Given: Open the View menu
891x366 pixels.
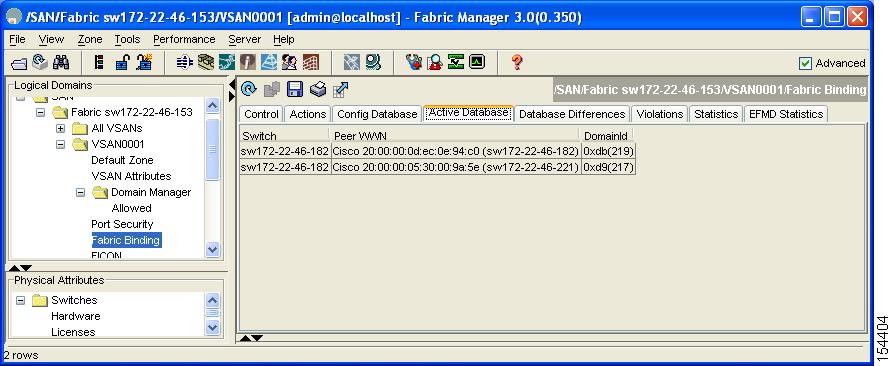Looking at the screenshot, I should 51,39.
